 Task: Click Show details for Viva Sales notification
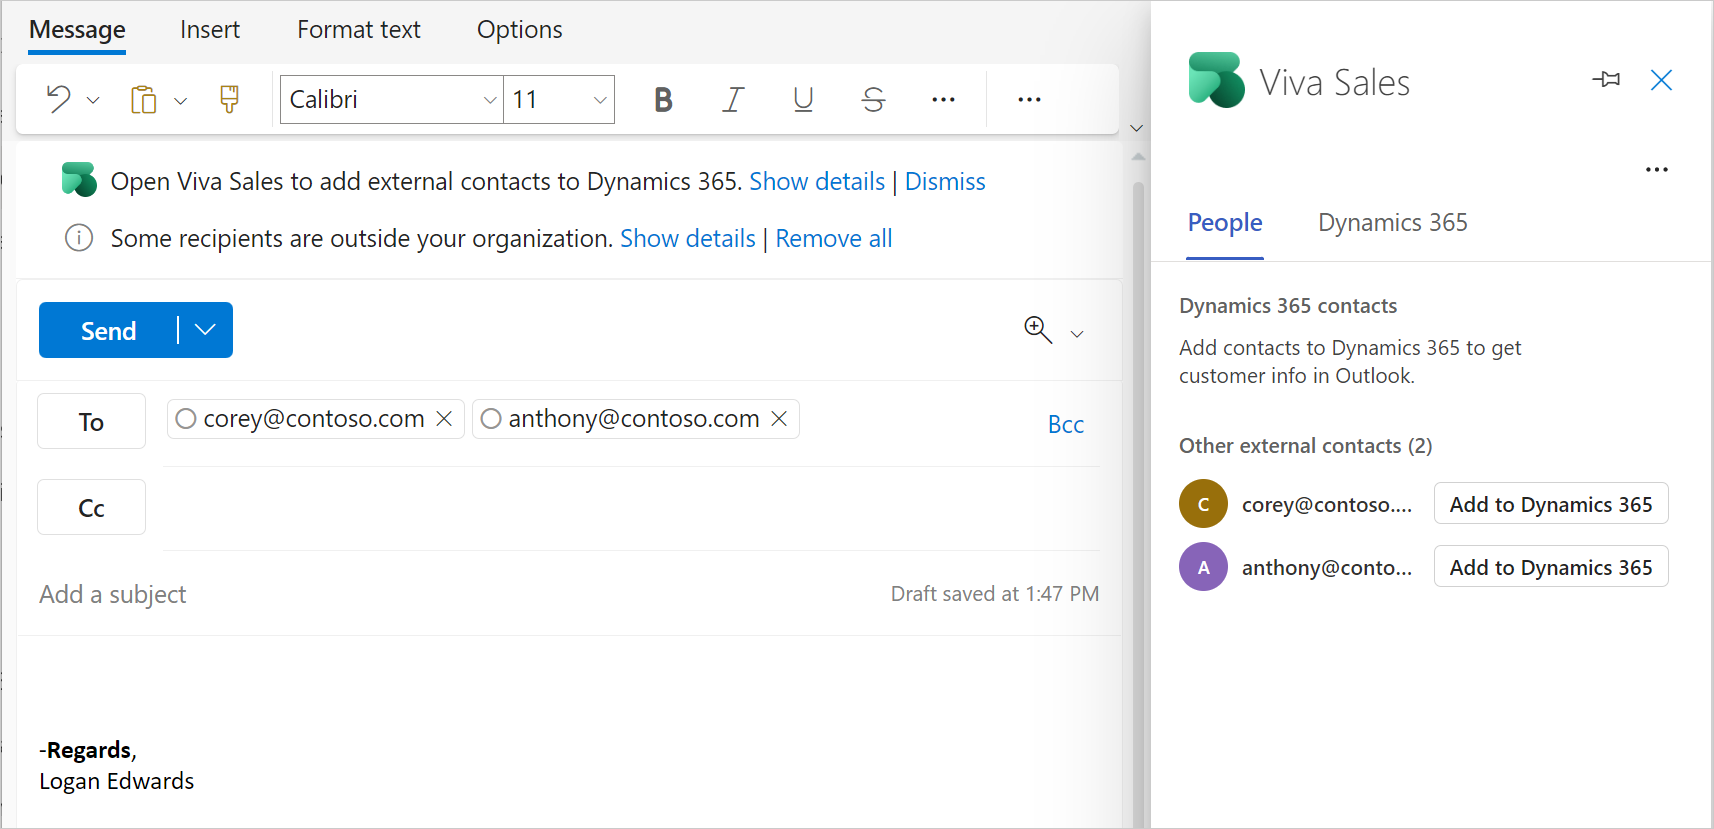[817, 181]
